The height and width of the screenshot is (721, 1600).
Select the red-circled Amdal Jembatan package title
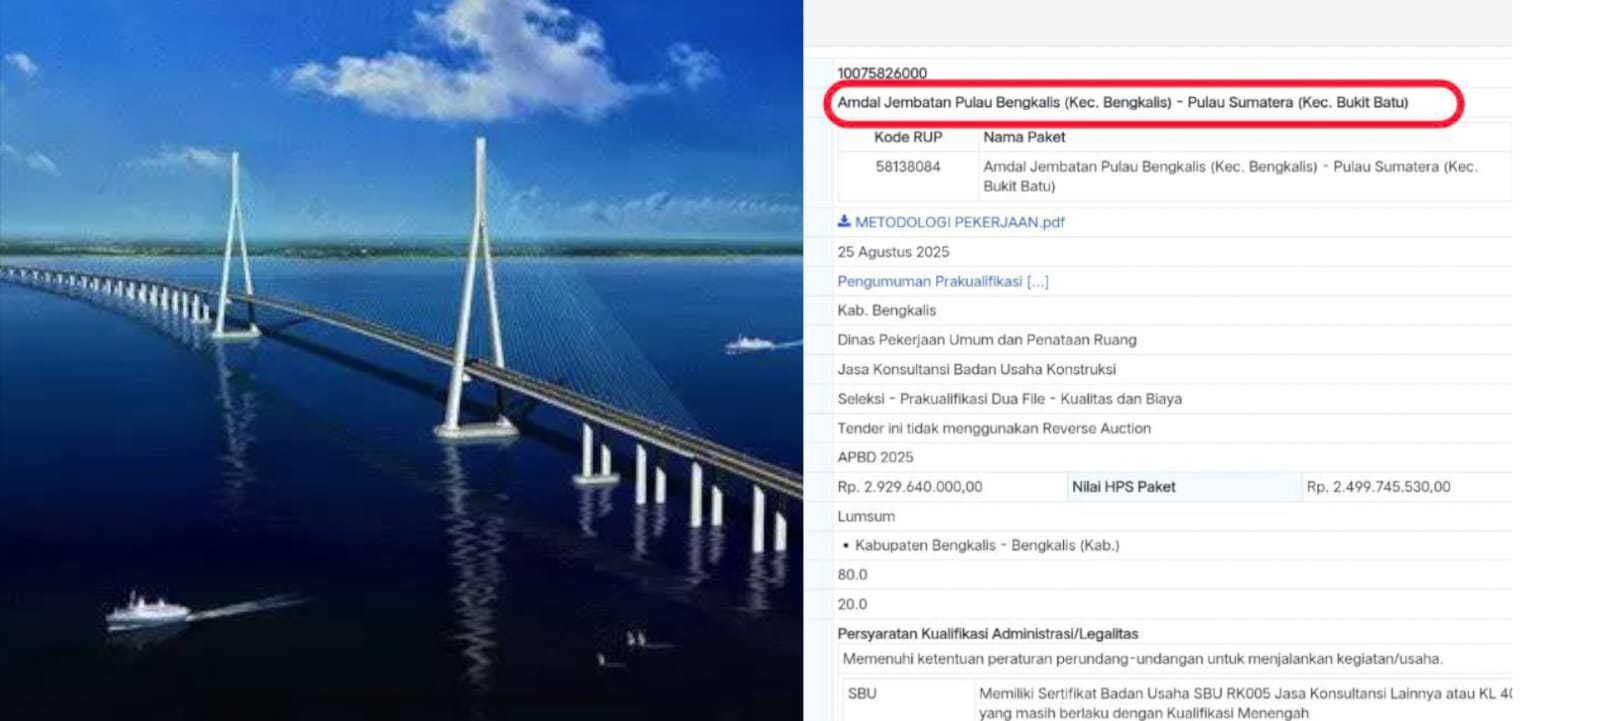click(x=1123, y=102)
